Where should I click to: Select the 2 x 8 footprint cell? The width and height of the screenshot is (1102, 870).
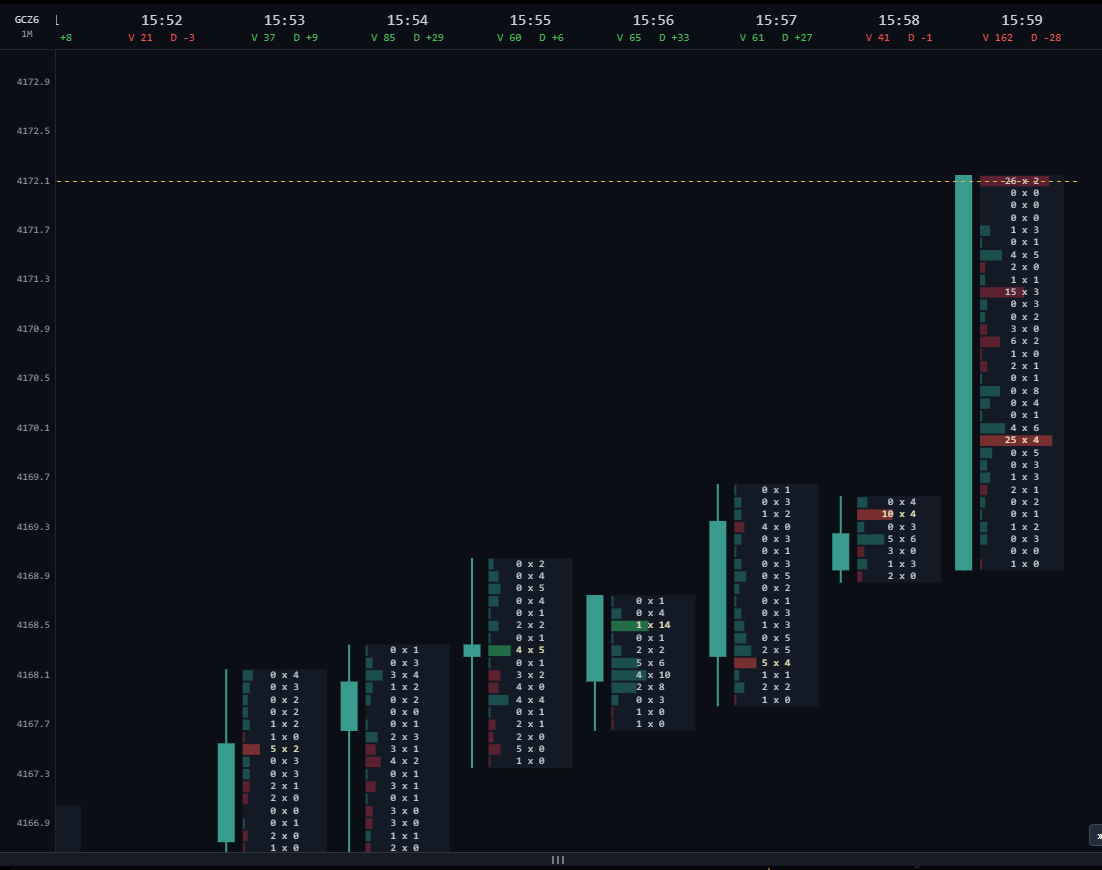click(653, 687)
